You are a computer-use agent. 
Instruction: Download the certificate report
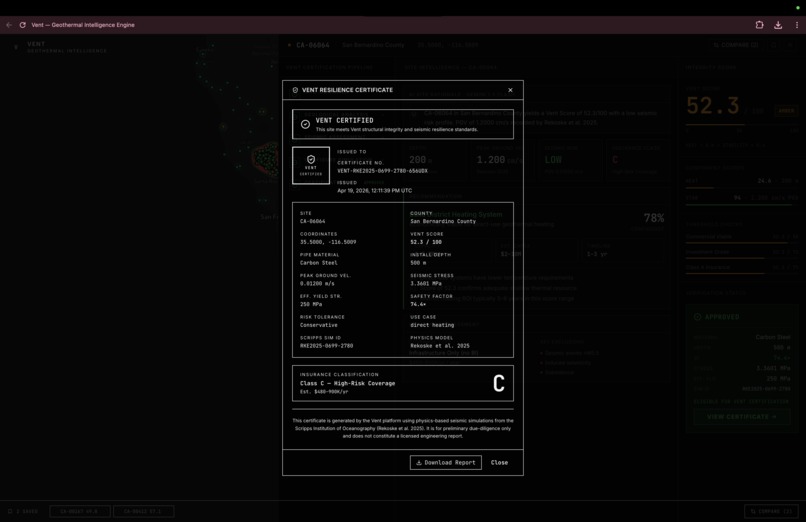pos(446,462)
